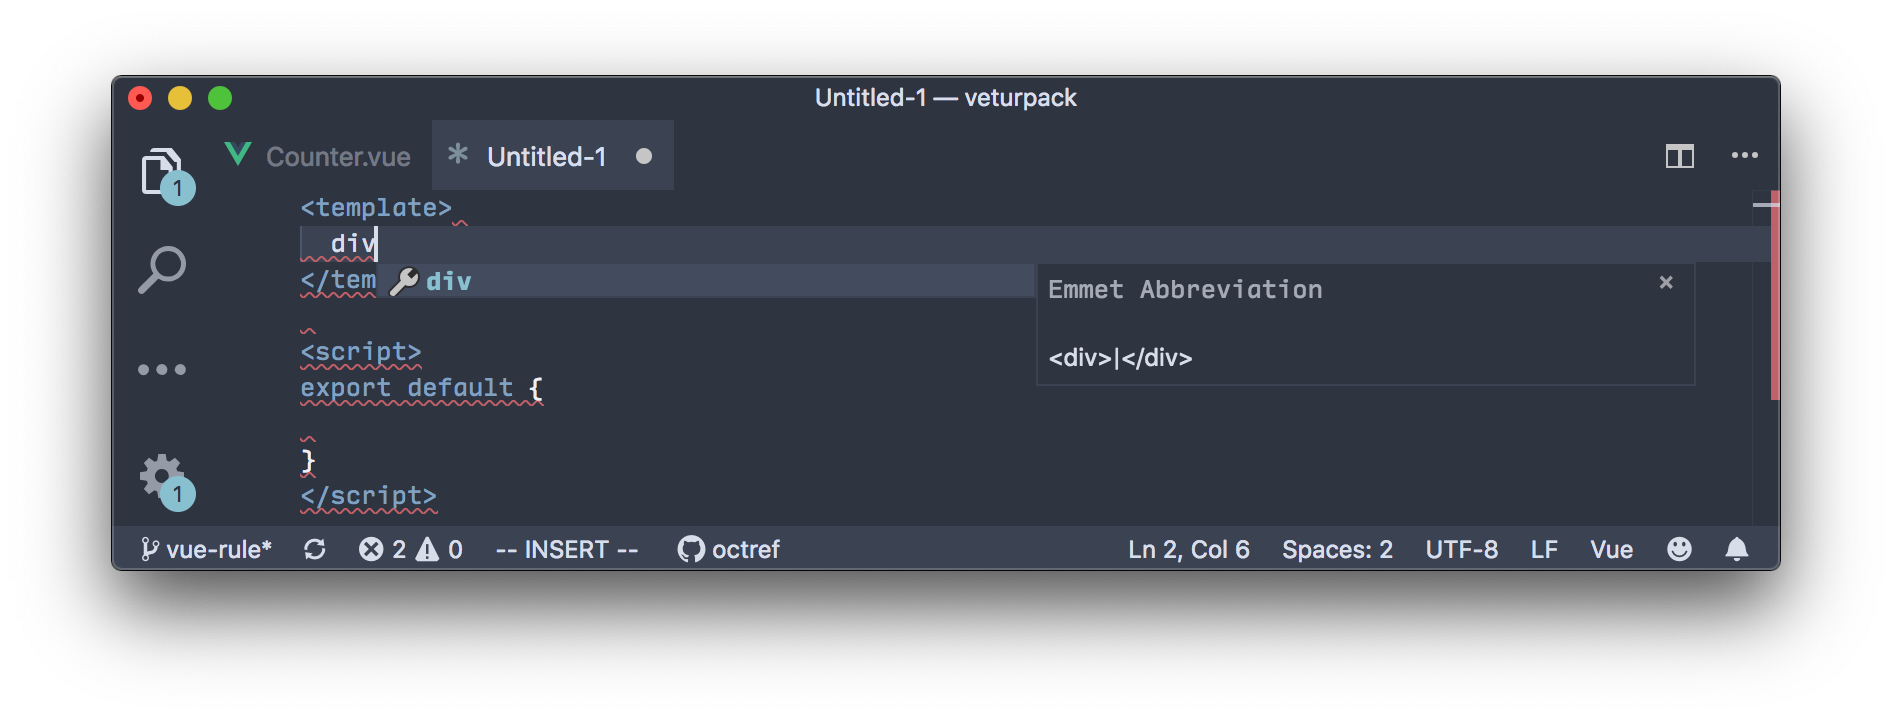Change indentation via Spaces: 2 setting
Screen dimensions: 1892x718
pyautogui.click(x=1337, y=548)
